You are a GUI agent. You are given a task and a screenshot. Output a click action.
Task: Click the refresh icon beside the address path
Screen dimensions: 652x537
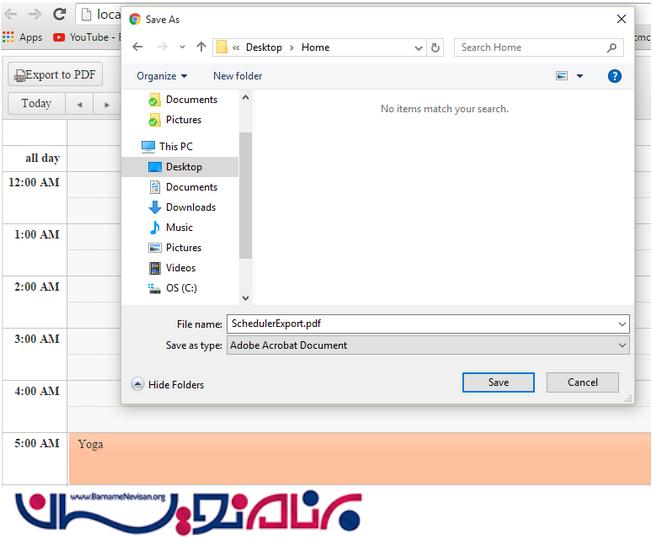435,47
